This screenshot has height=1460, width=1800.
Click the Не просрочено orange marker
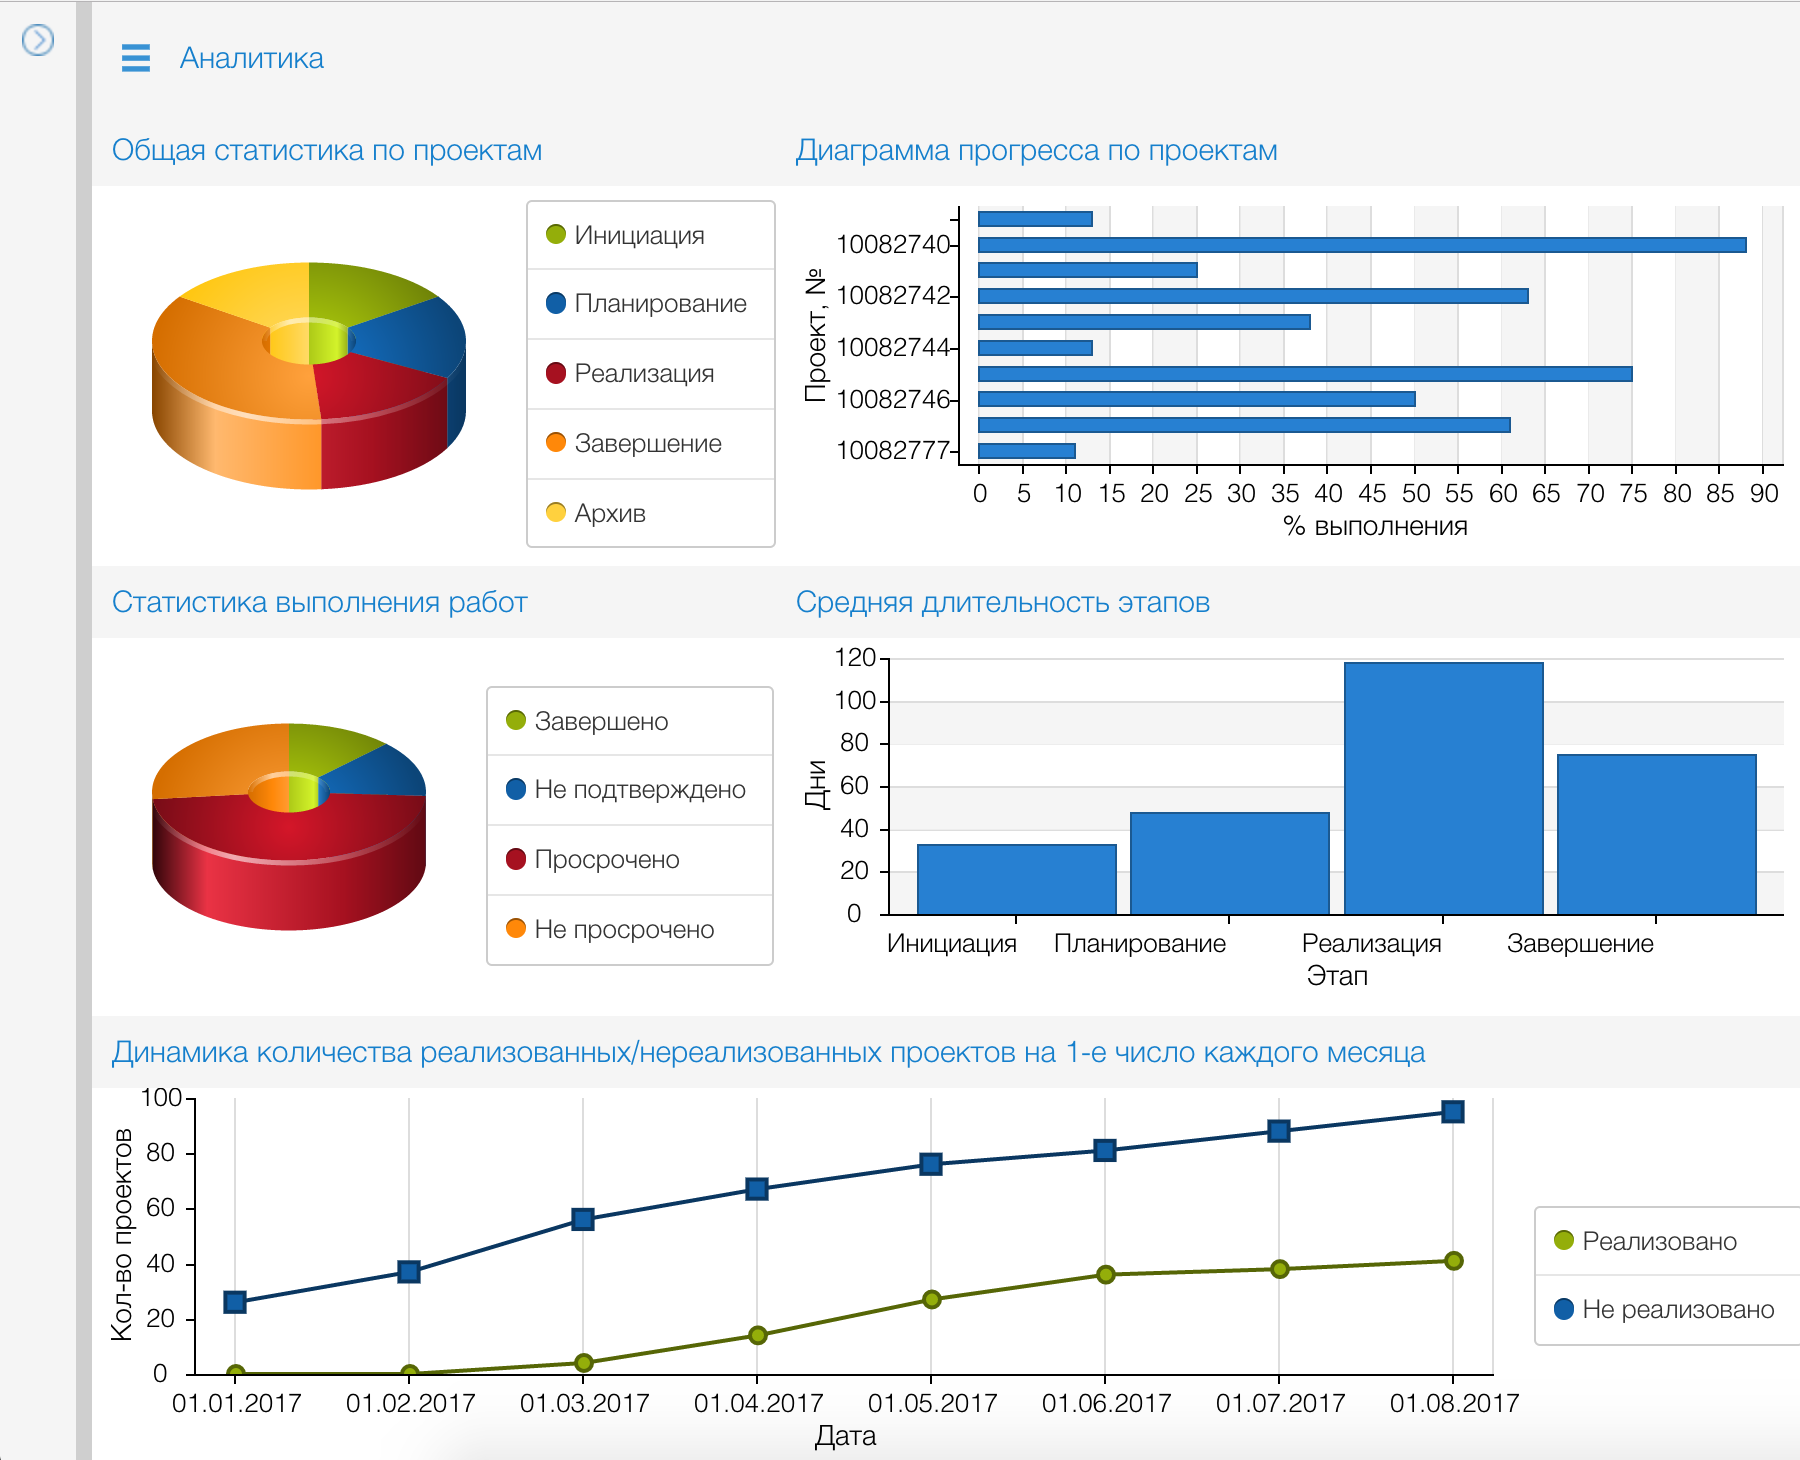[x=516, y=928]
